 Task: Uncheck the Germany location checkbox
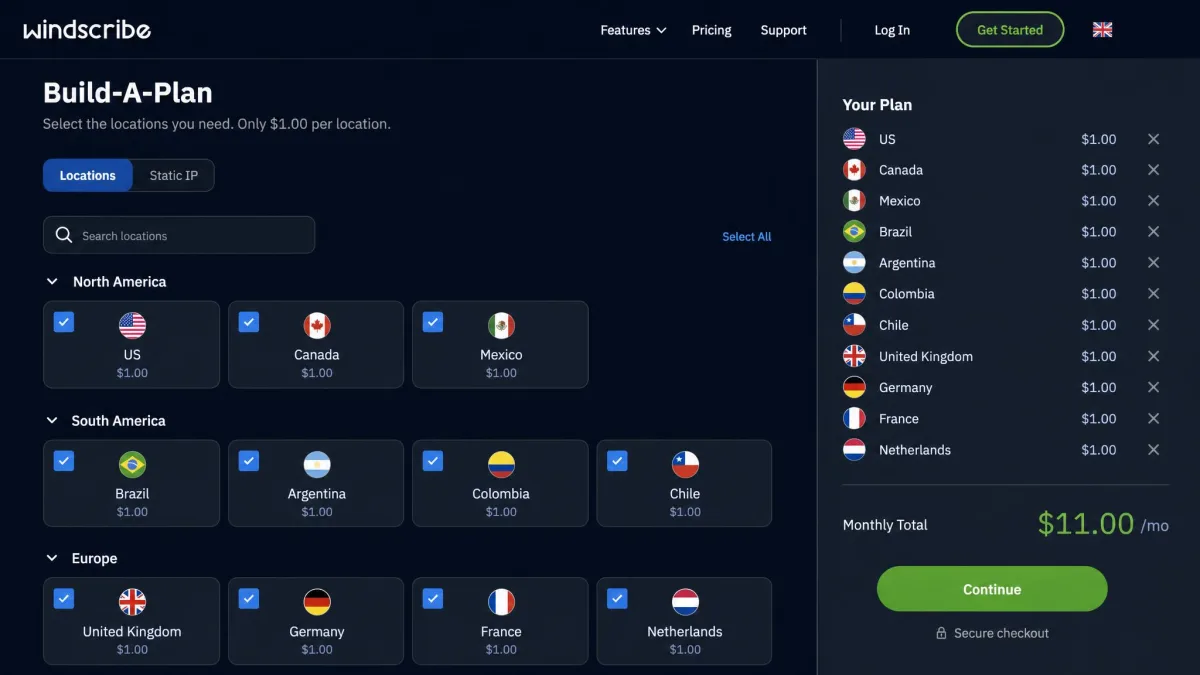coord(249,598)
